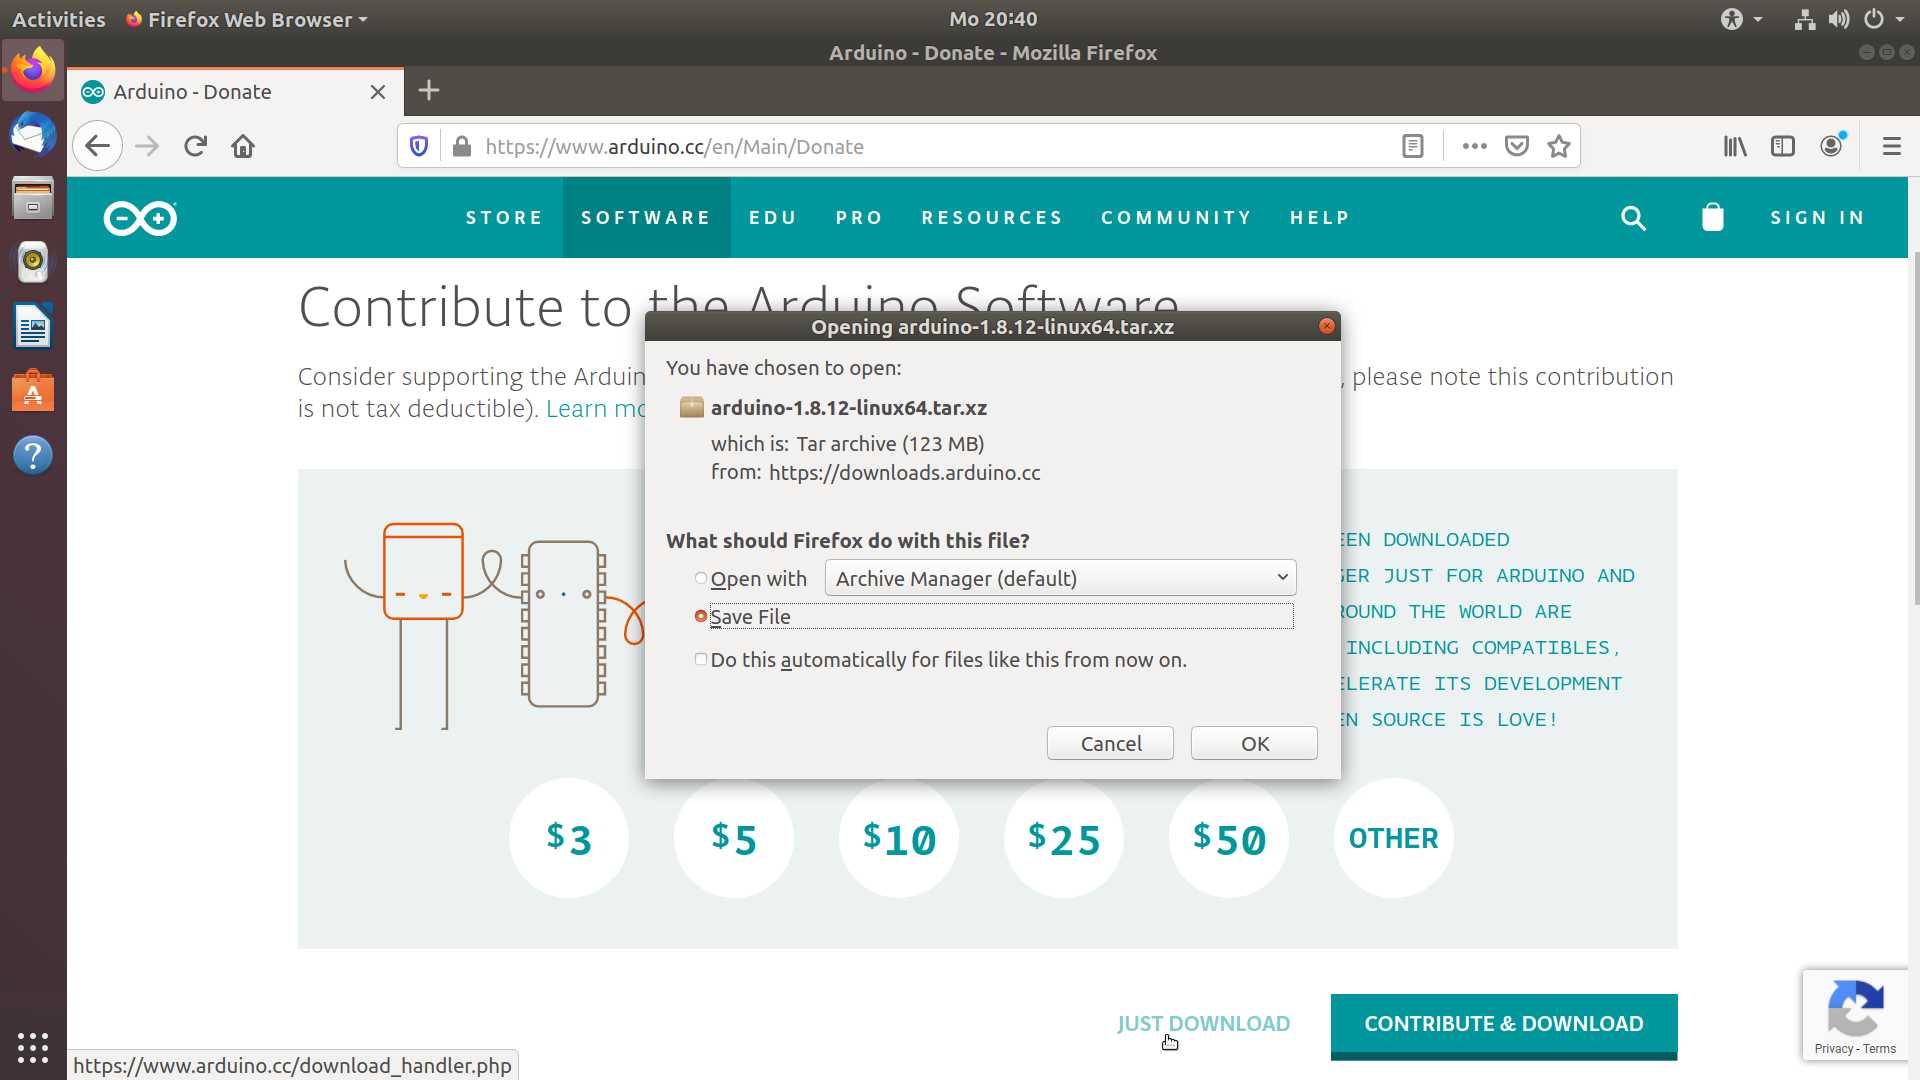Follow the Learn more link
The width and height of the screenshot is (1920, 1080).
tap(595, 408)
